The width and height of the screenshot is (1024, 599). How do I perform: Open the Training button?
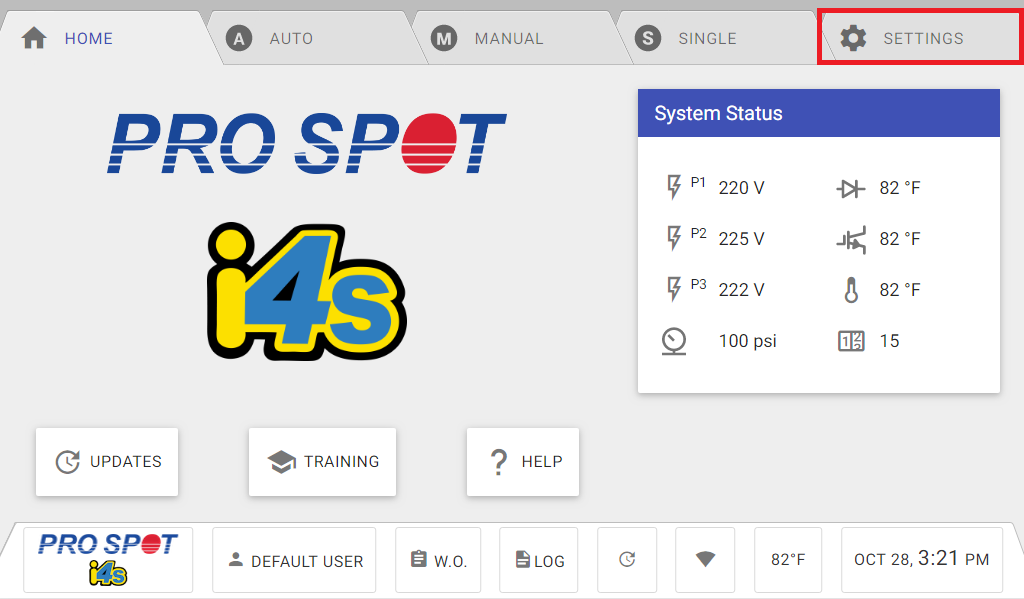pos(323,462)
